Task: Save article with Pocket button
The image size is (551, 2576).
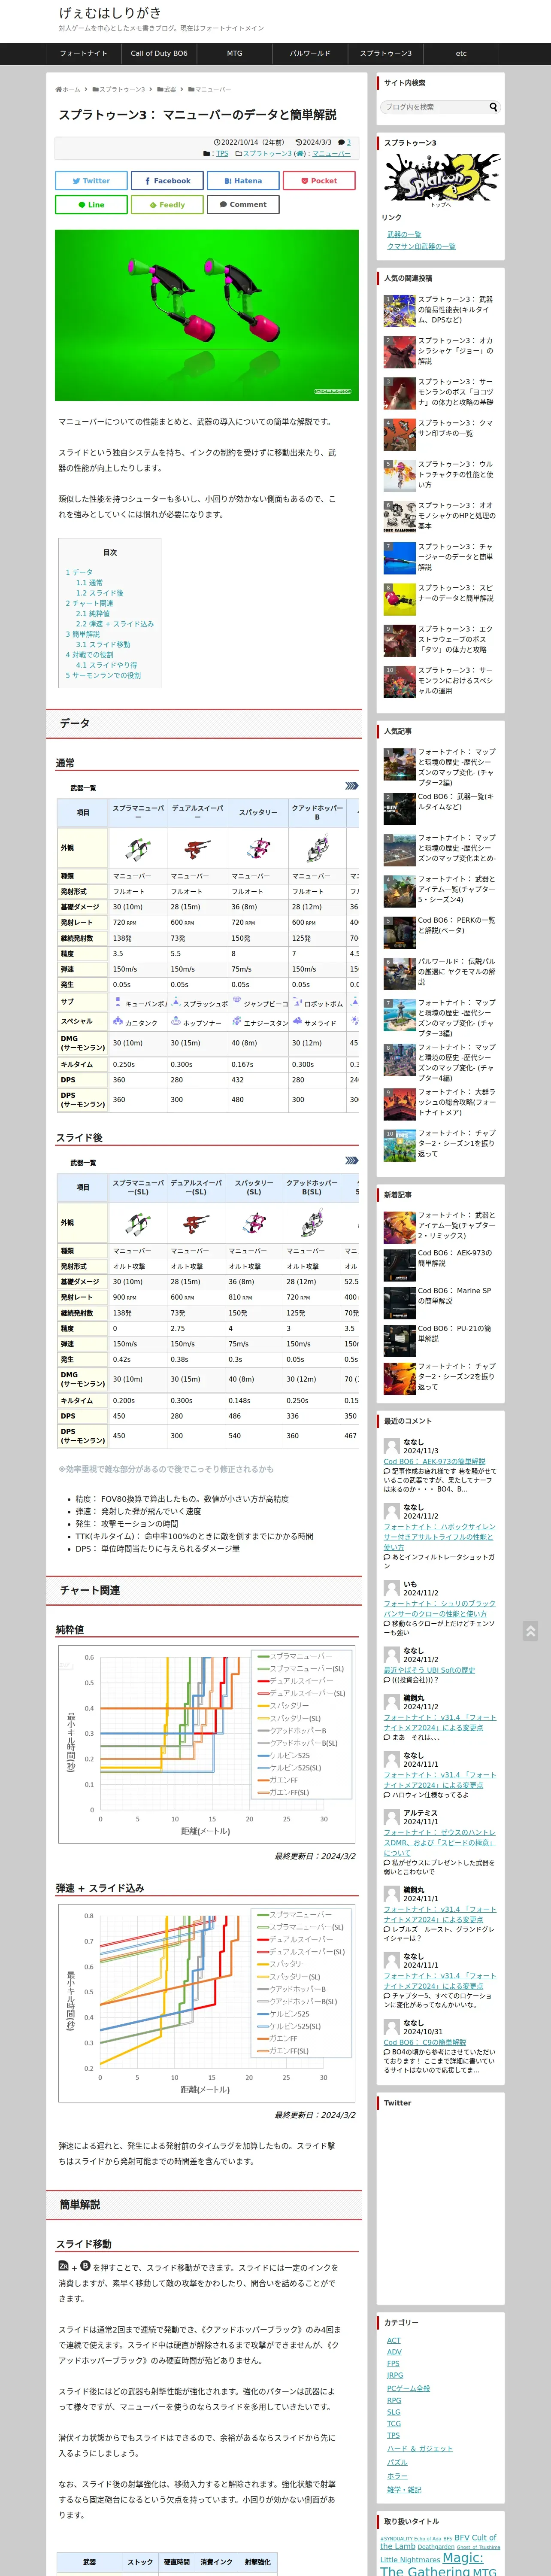Action: pyautogui.click(x=319, y=181)
